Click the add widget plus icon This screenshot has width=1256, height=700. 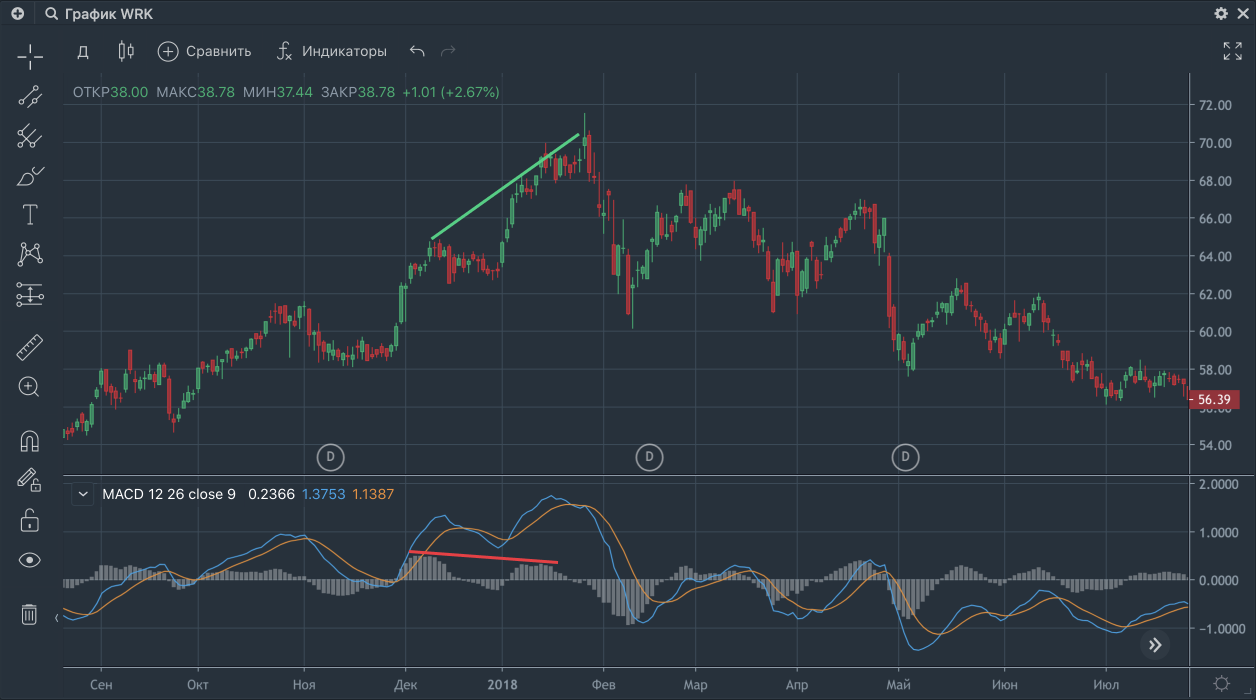pyautogui.click(x=17, y=14)
